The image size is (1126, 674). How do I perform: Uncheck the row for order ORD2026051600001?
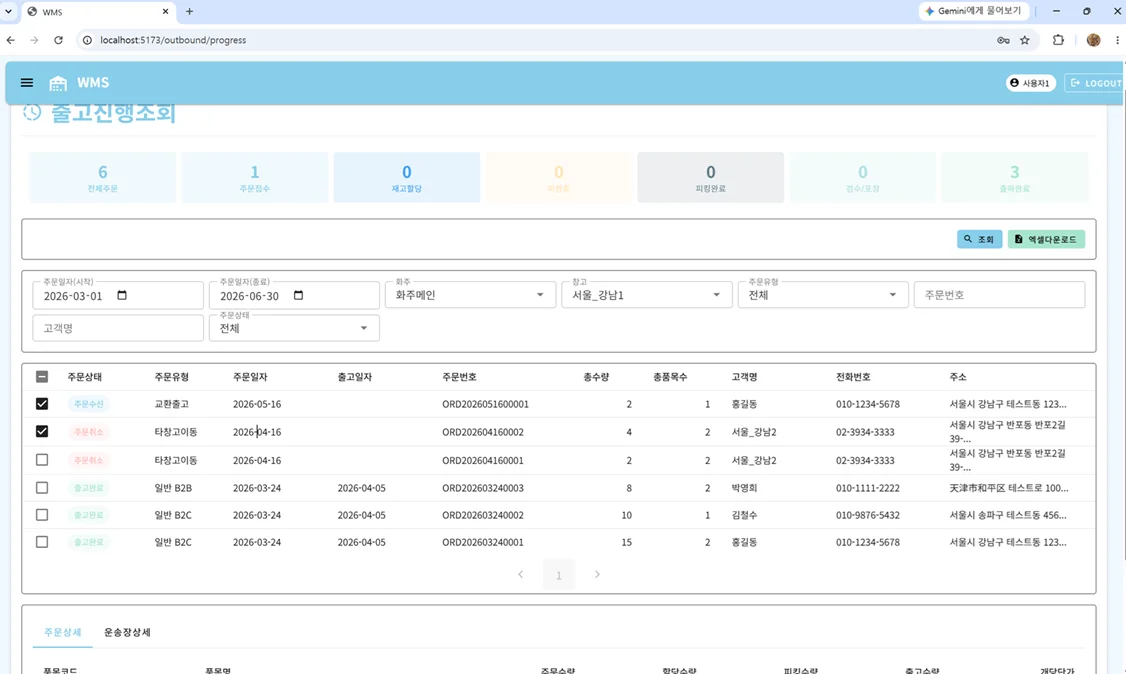click(x=42, y=403)
